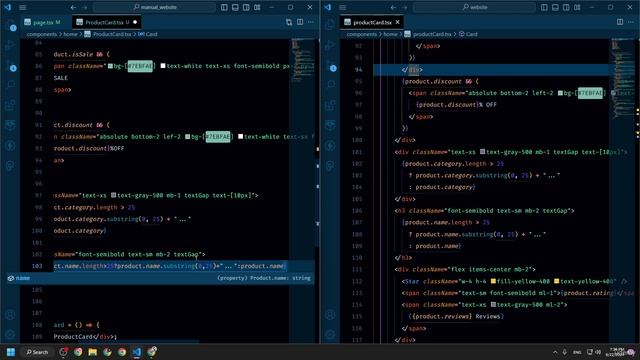Expand 'home' breadcrumb in manual_website window
The height and width of the screenshot is (360, 640).
(70, 34)
